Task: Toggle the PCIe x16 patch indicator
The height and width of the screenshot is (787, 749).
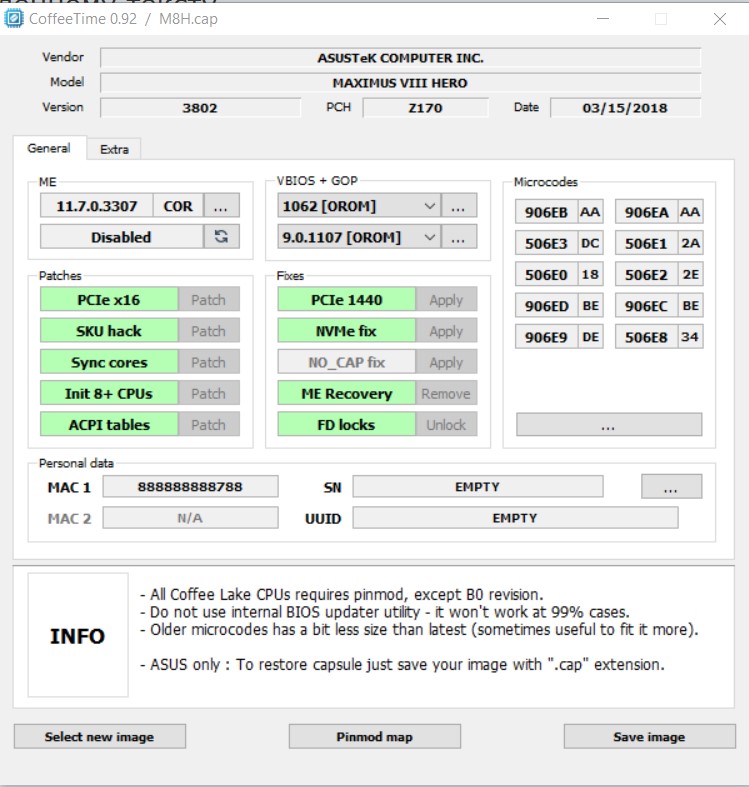Action: [x=109, y=300]
